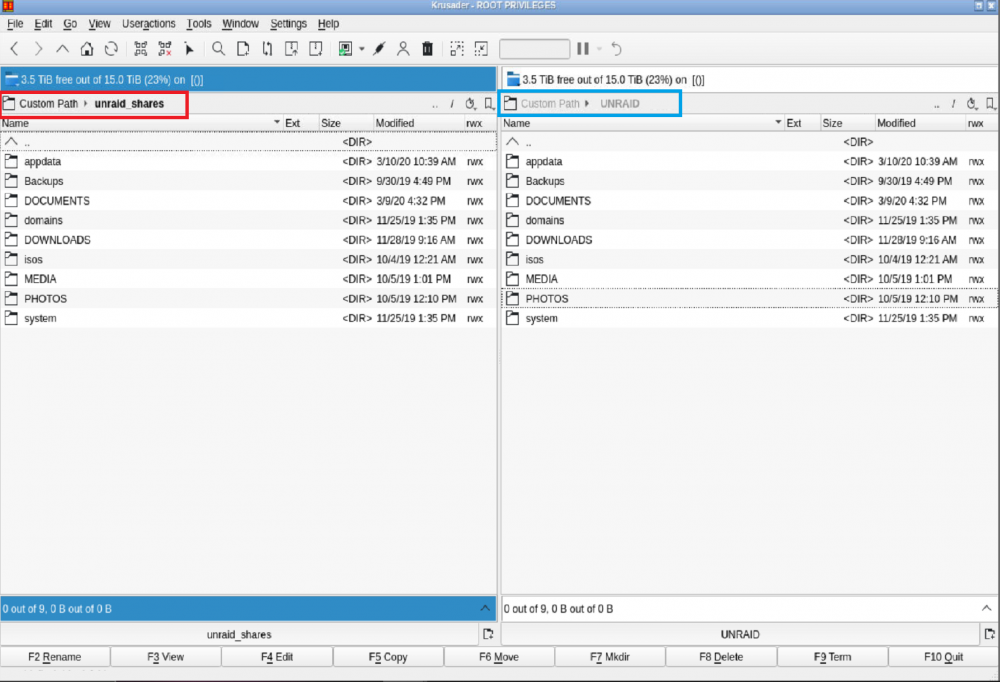The image size is (1000, 682).
Task: Pause the job queue with pause button
Action: pos(583,48)
